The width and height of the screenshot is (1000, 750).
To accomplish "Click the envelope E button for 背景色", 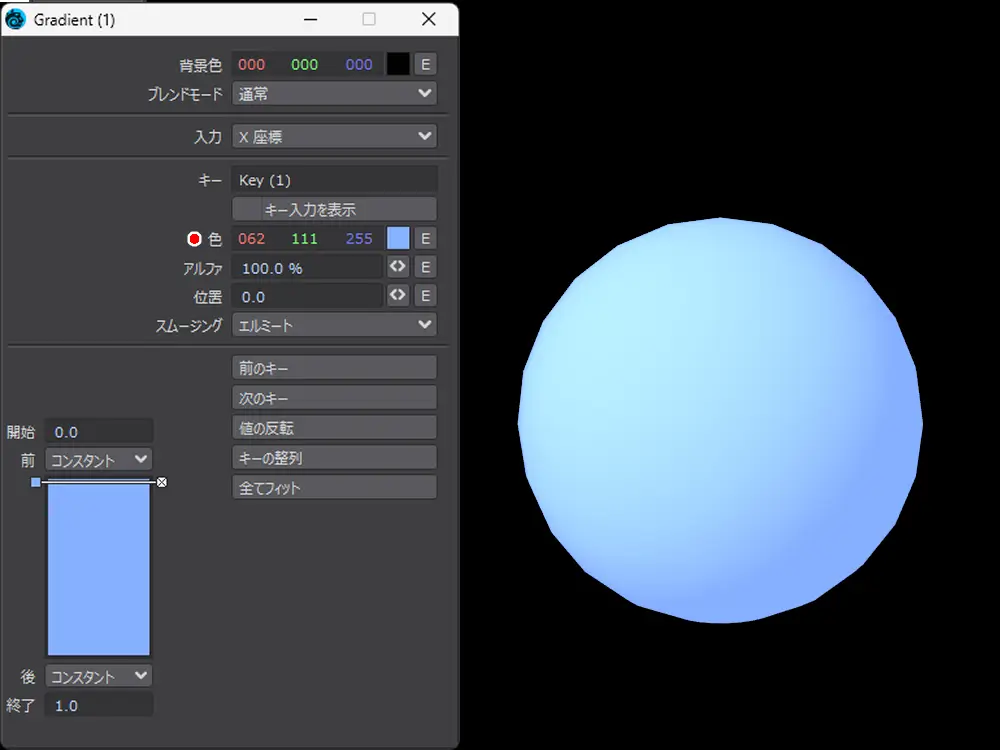I will pyautogui.click(x=425, y=64).
